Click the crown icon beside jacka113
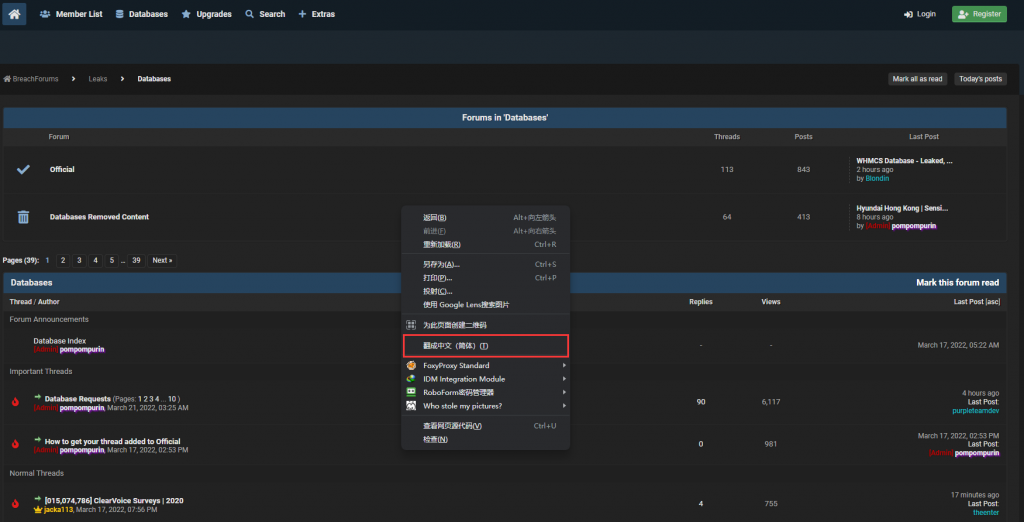Screen dimensions: 1024x522 click(x=38, y=510)
